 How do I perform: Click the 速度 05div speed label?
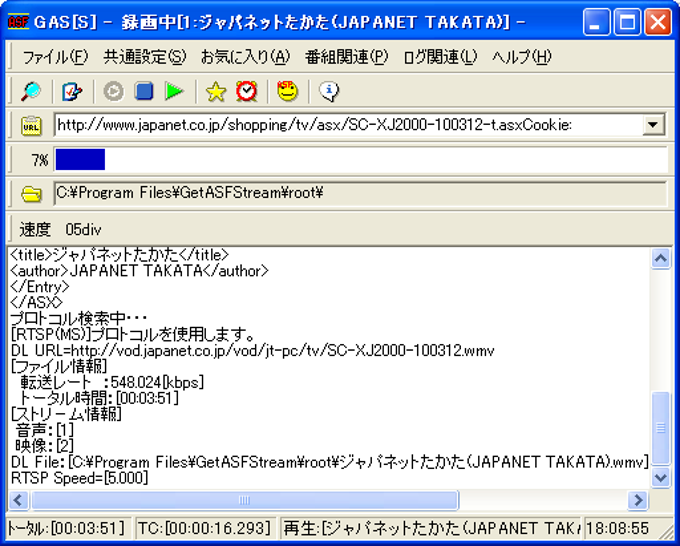[60, 229]
